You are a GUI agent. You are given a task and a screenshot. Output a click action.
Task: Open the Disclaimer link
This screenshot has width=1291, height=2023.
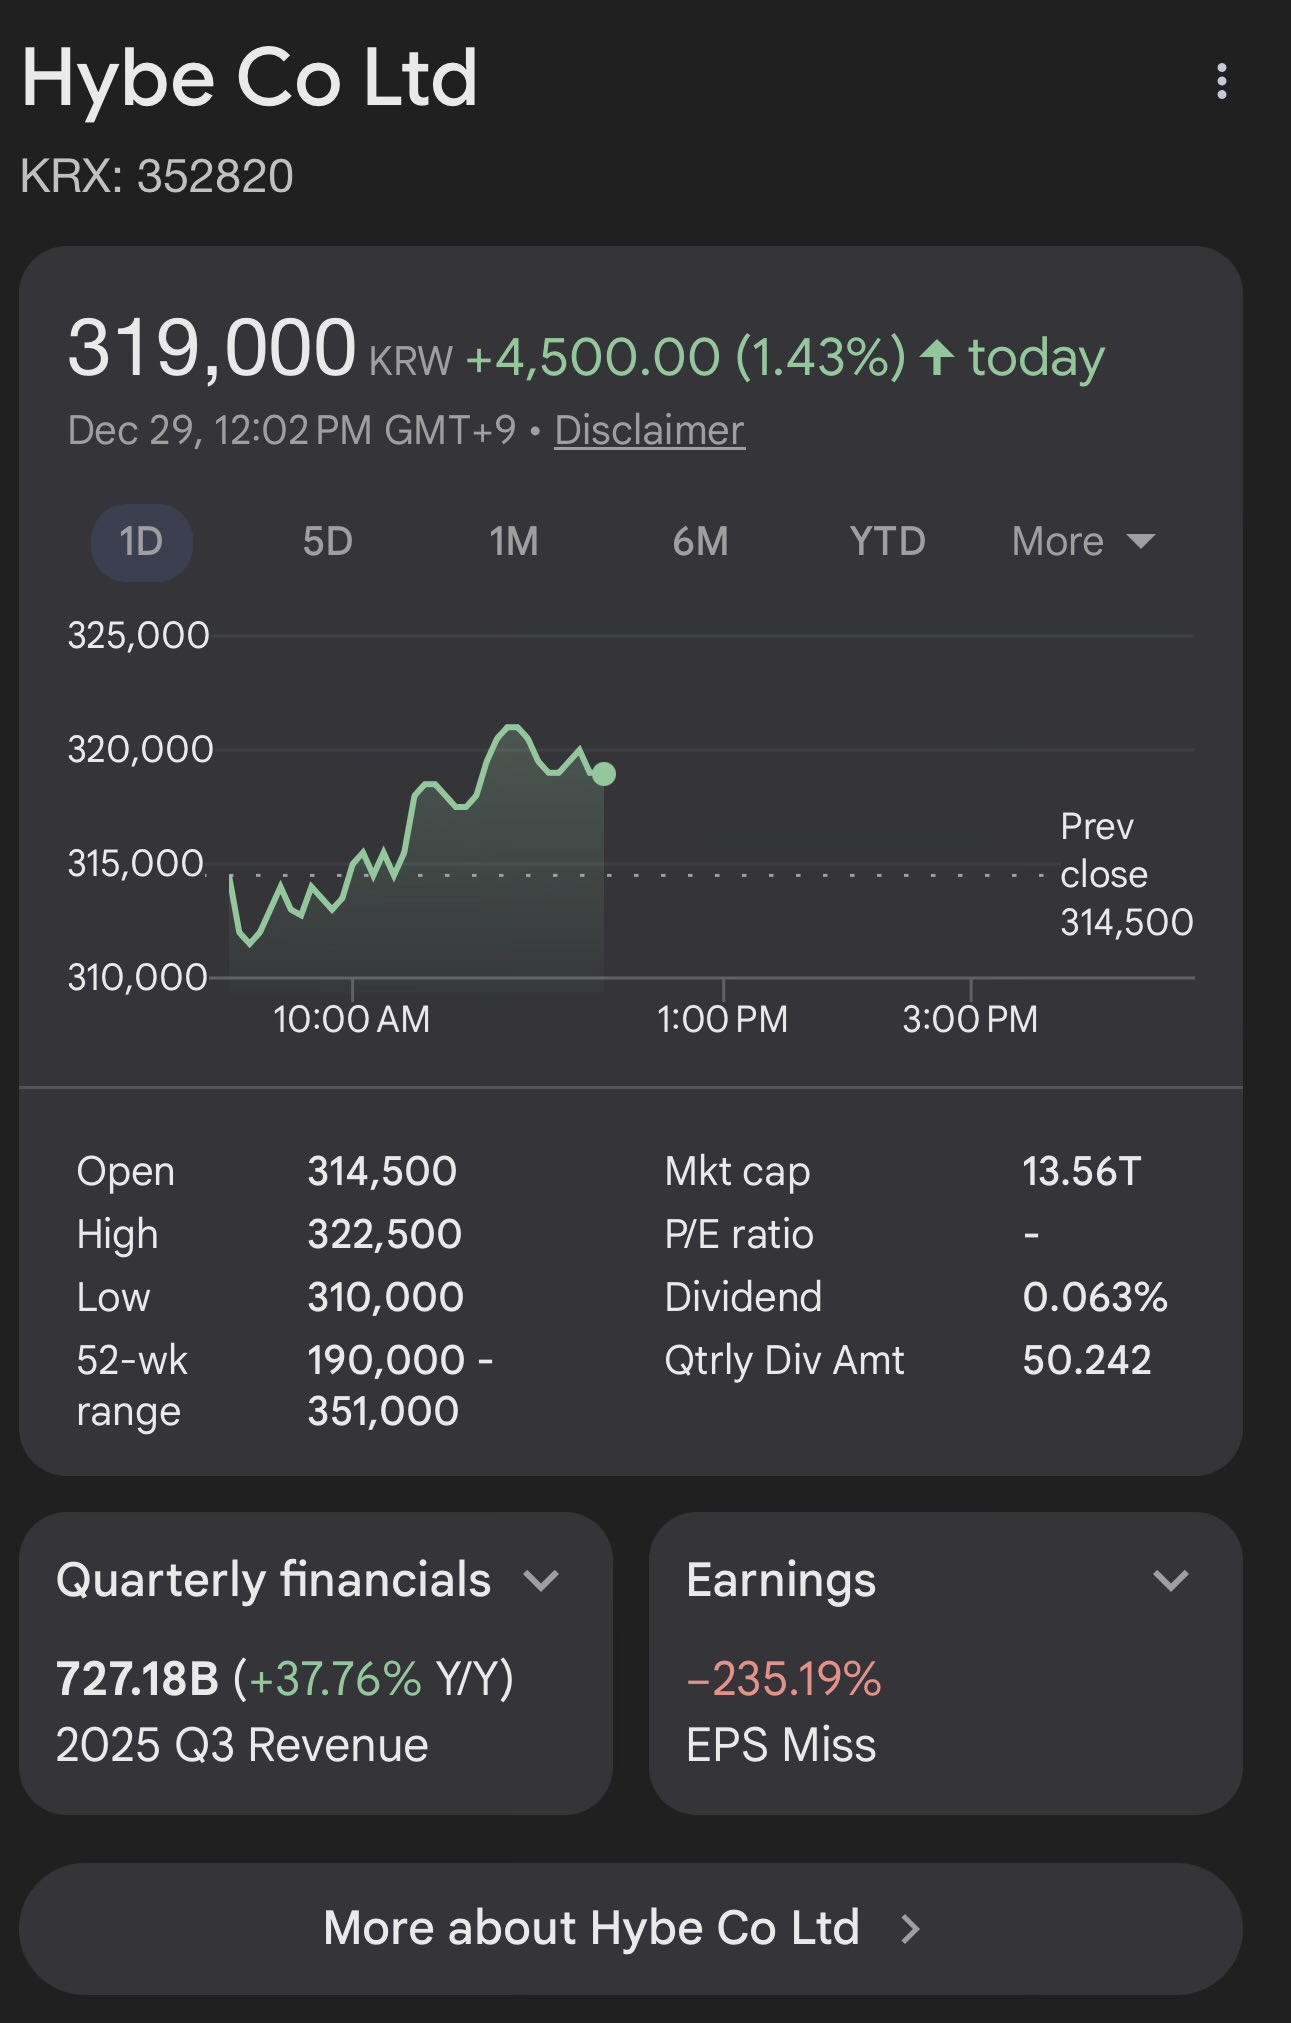click(x=649, y=431)
